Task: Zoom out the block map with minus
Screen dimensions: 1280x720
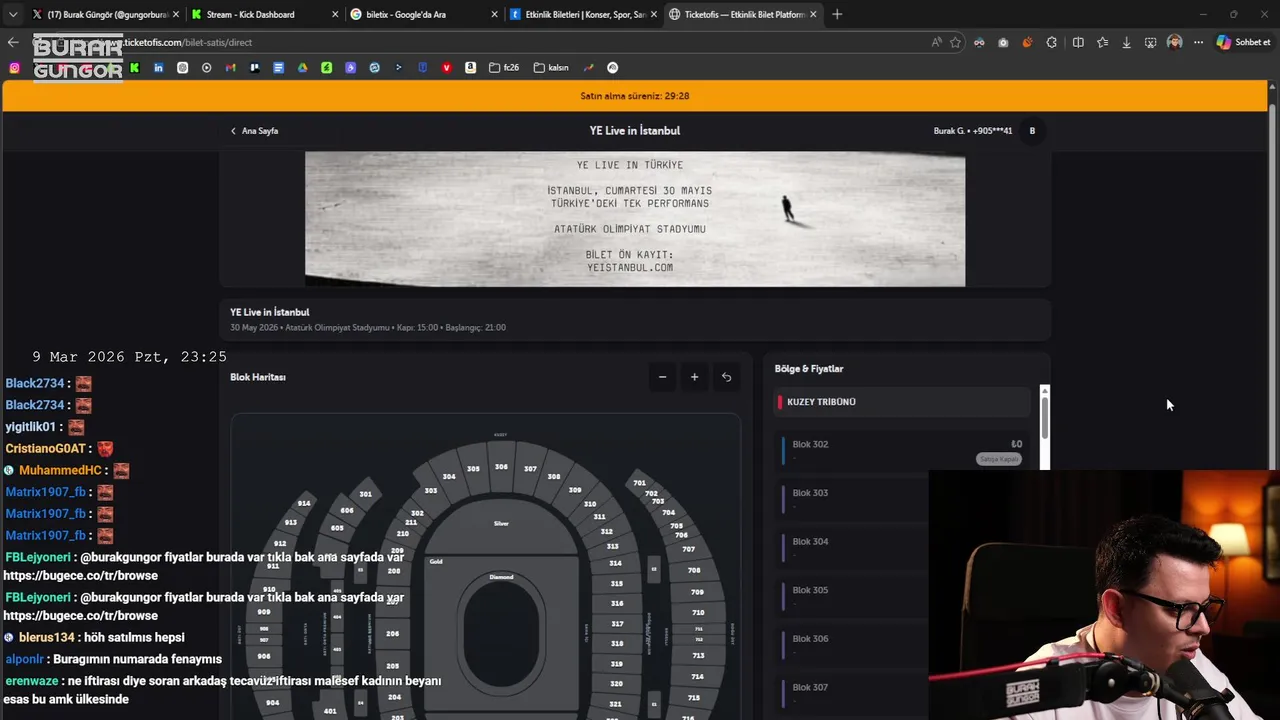Action: point(662,377)
